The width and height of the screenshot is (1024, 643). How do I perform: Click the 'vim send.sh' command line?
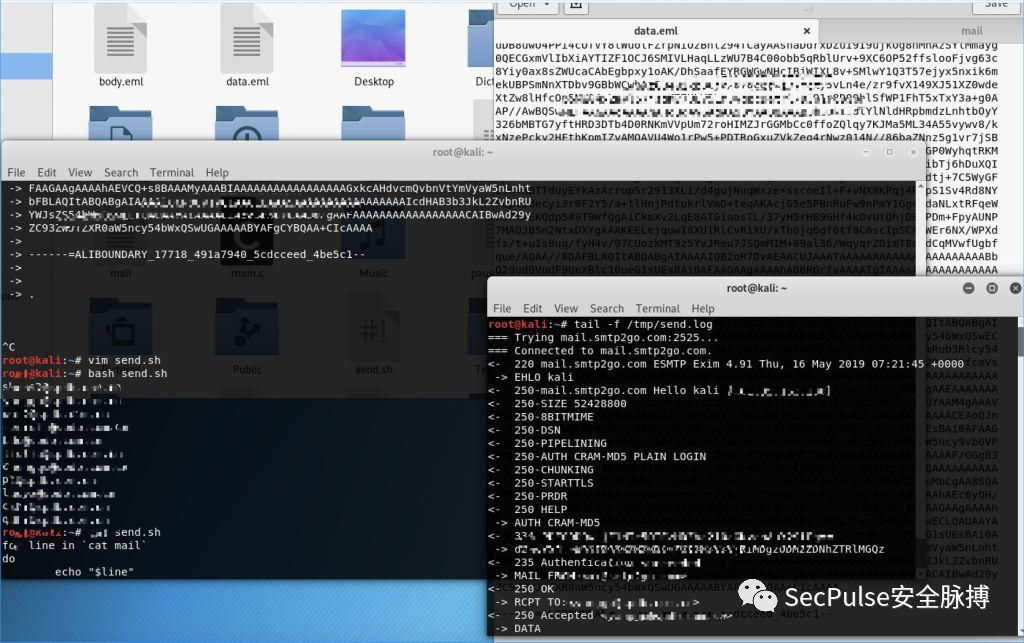click(82, 360)
